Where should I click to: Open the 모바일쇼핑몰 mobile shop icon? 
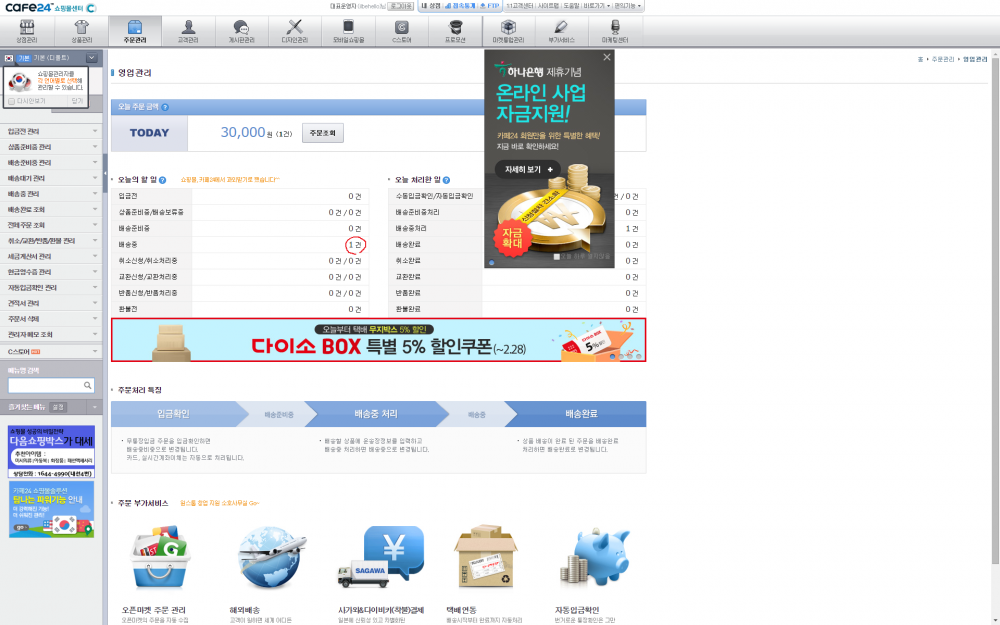click(348, 31)
